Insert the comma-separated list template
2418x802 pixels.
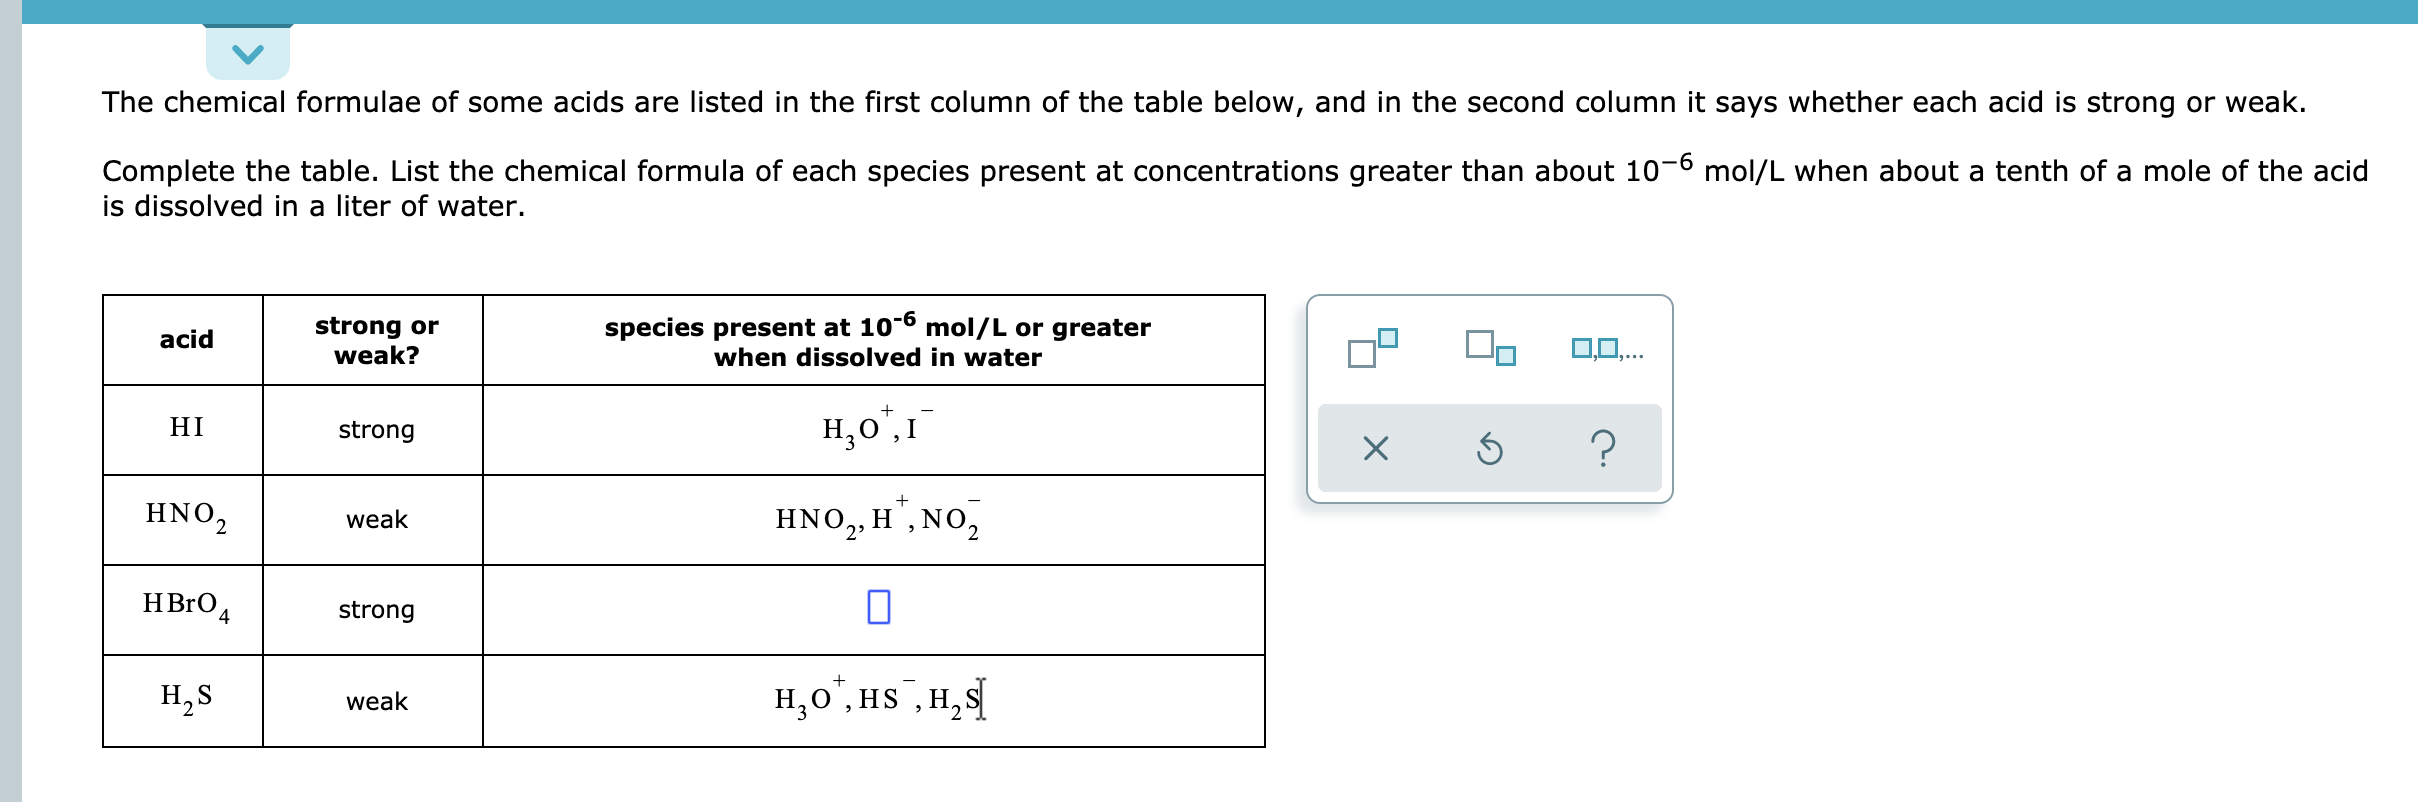point(1606,349)
